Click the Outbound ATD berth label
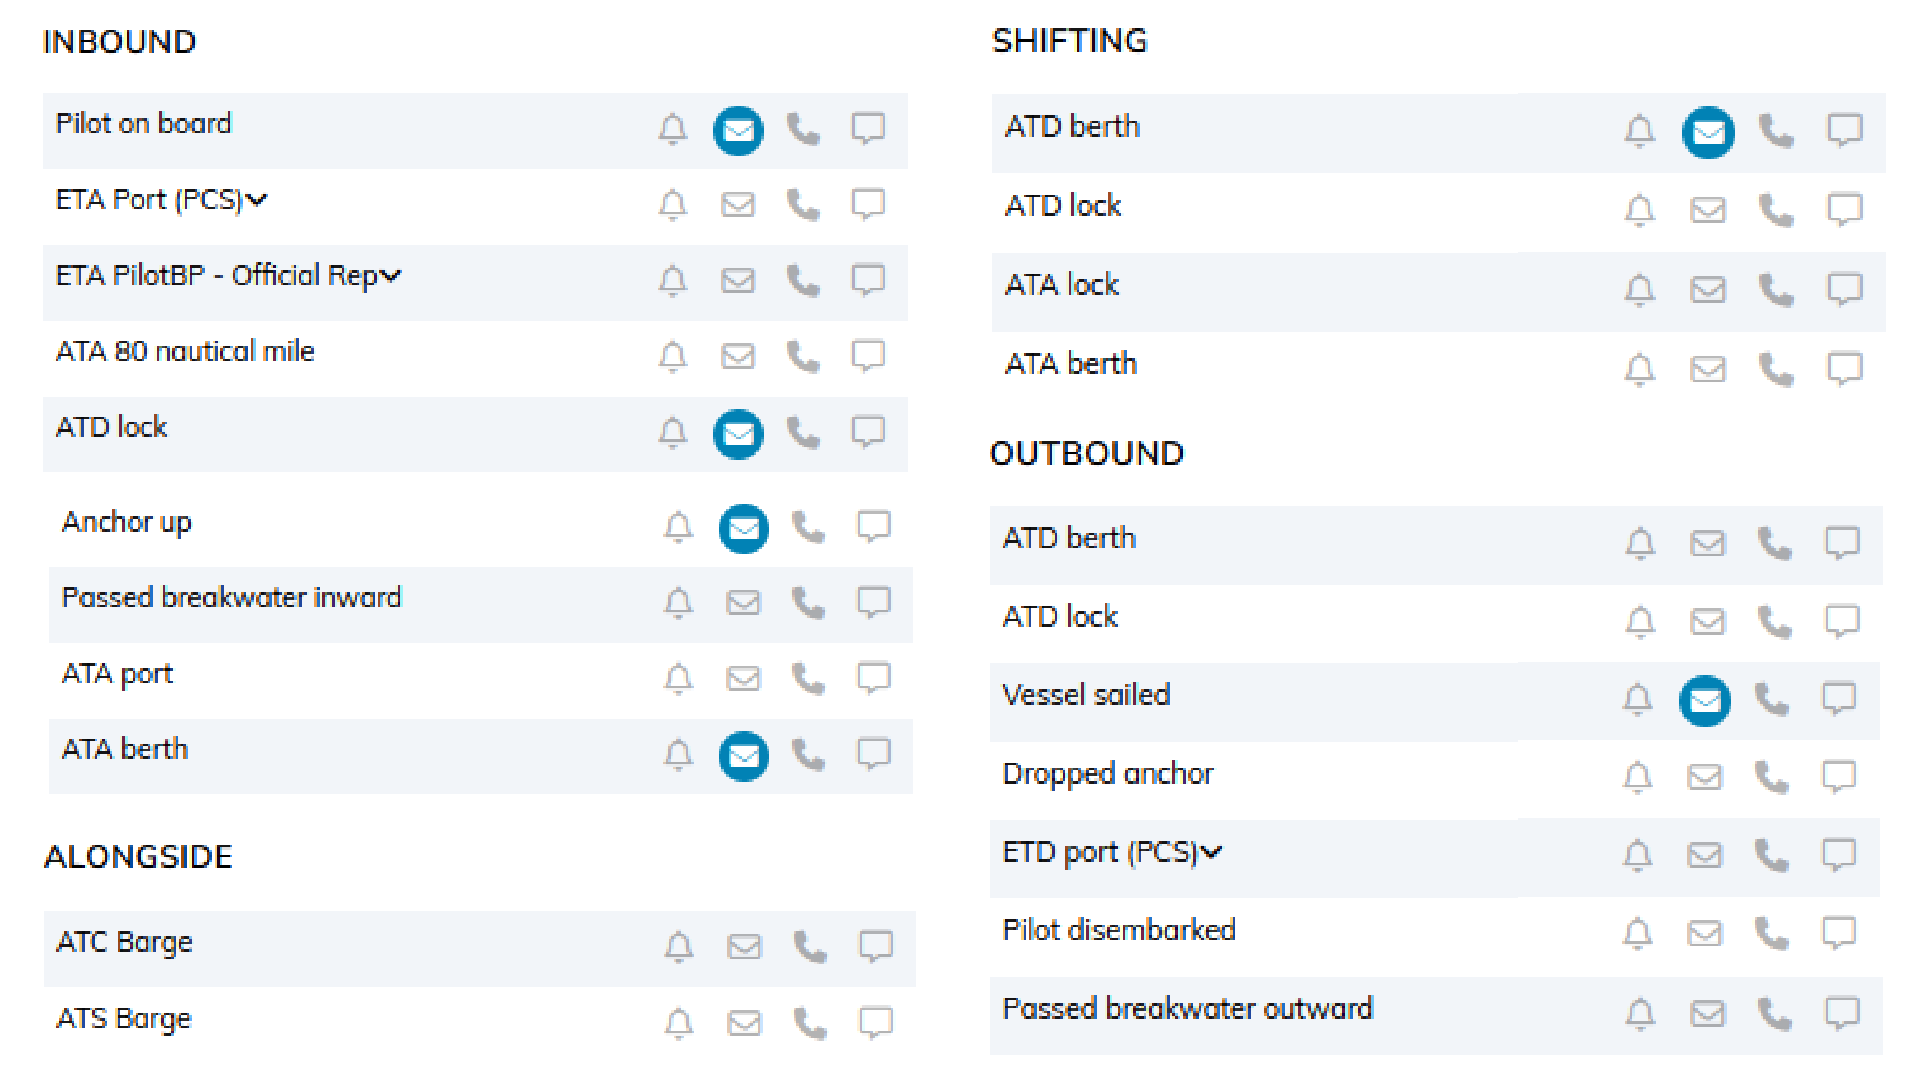Image resolution: width=1920 pixels, height=1080 pixels. (x=1069, y=538)
